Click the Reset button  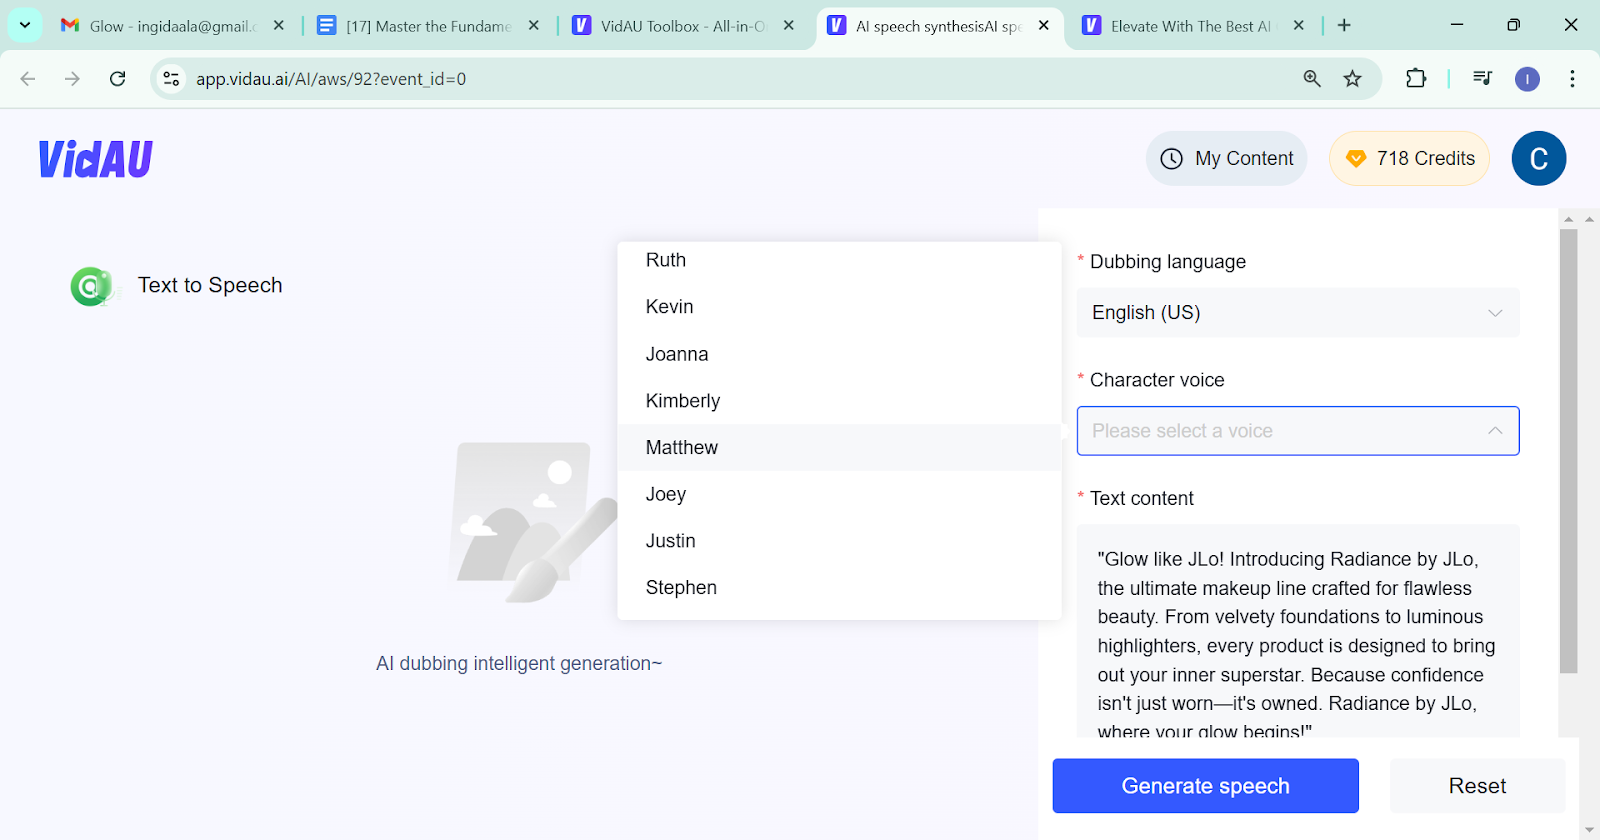tap(1477, 786)
